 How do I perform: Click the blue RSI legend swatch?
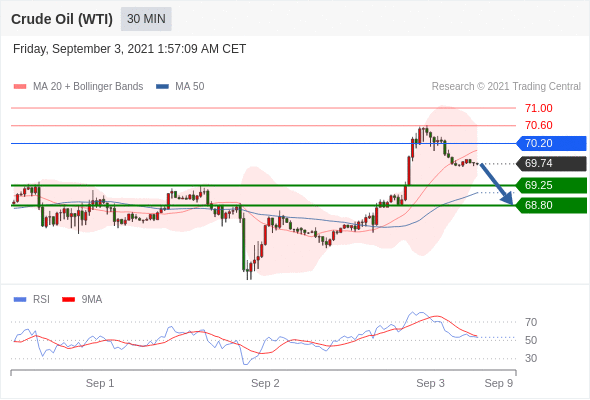click(x=20, y=300)
